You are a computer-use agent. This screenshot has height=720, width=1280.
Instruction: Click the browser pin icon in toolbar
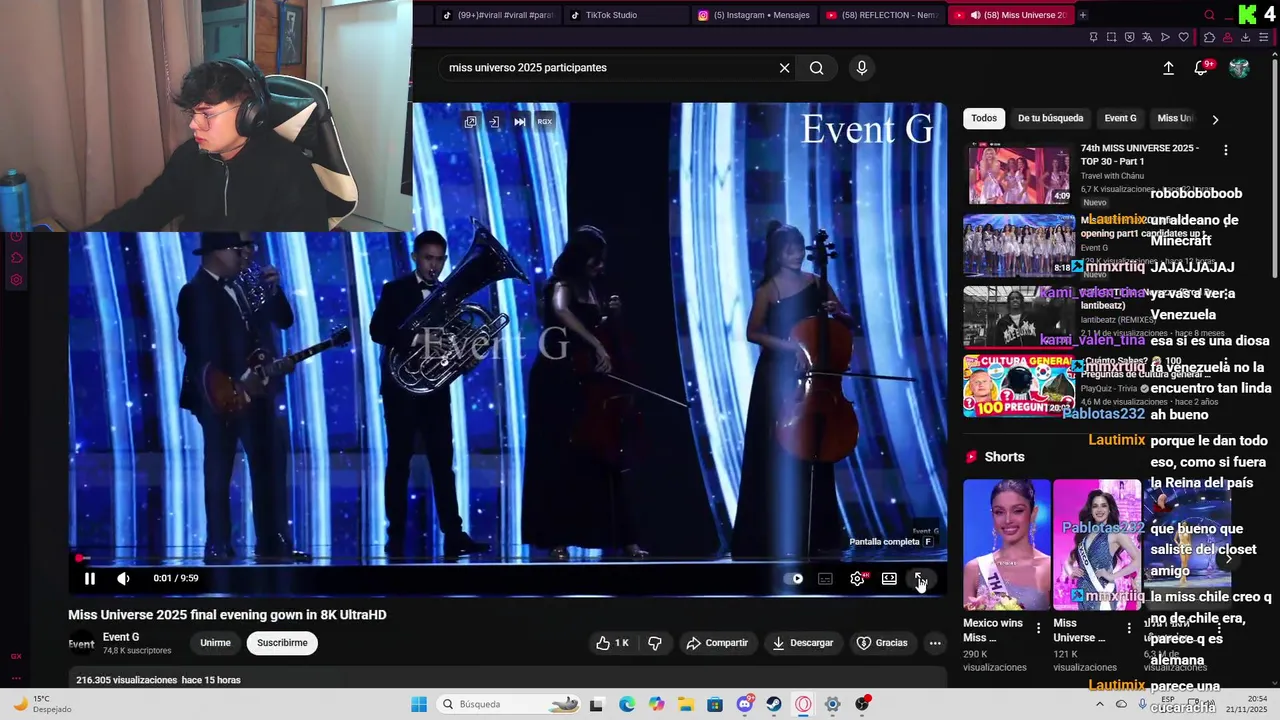tap(1093, 37)
